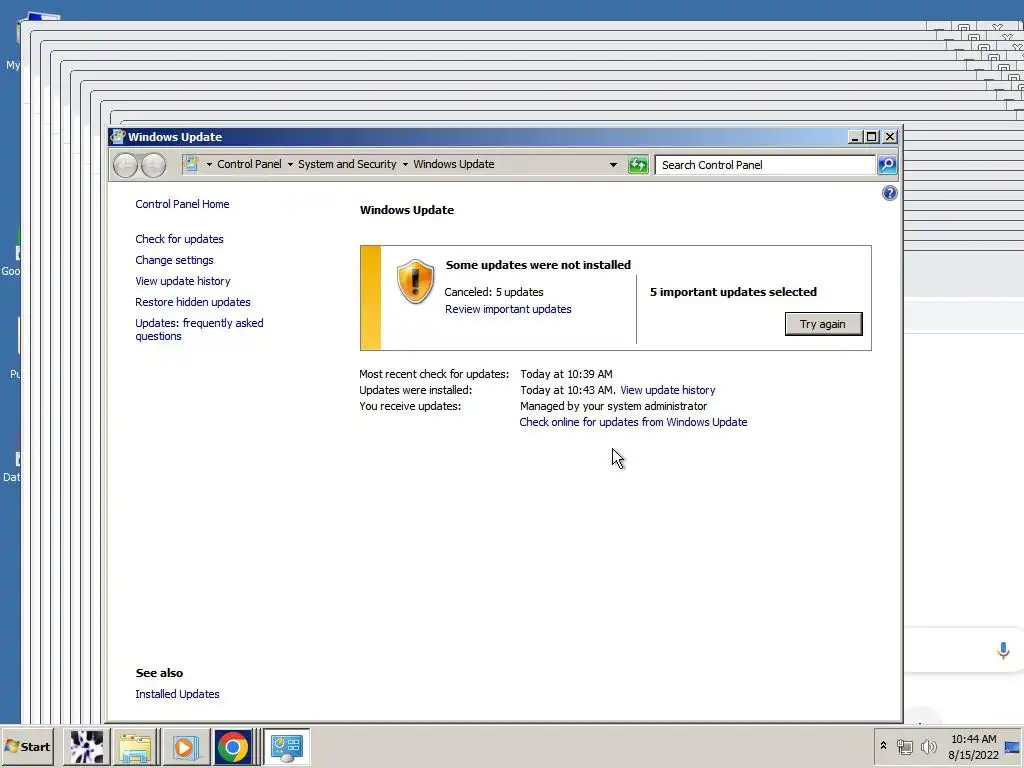Minimize the Windows Update window
Viewport: 1024px width, 768px height.
coord(855,136)
